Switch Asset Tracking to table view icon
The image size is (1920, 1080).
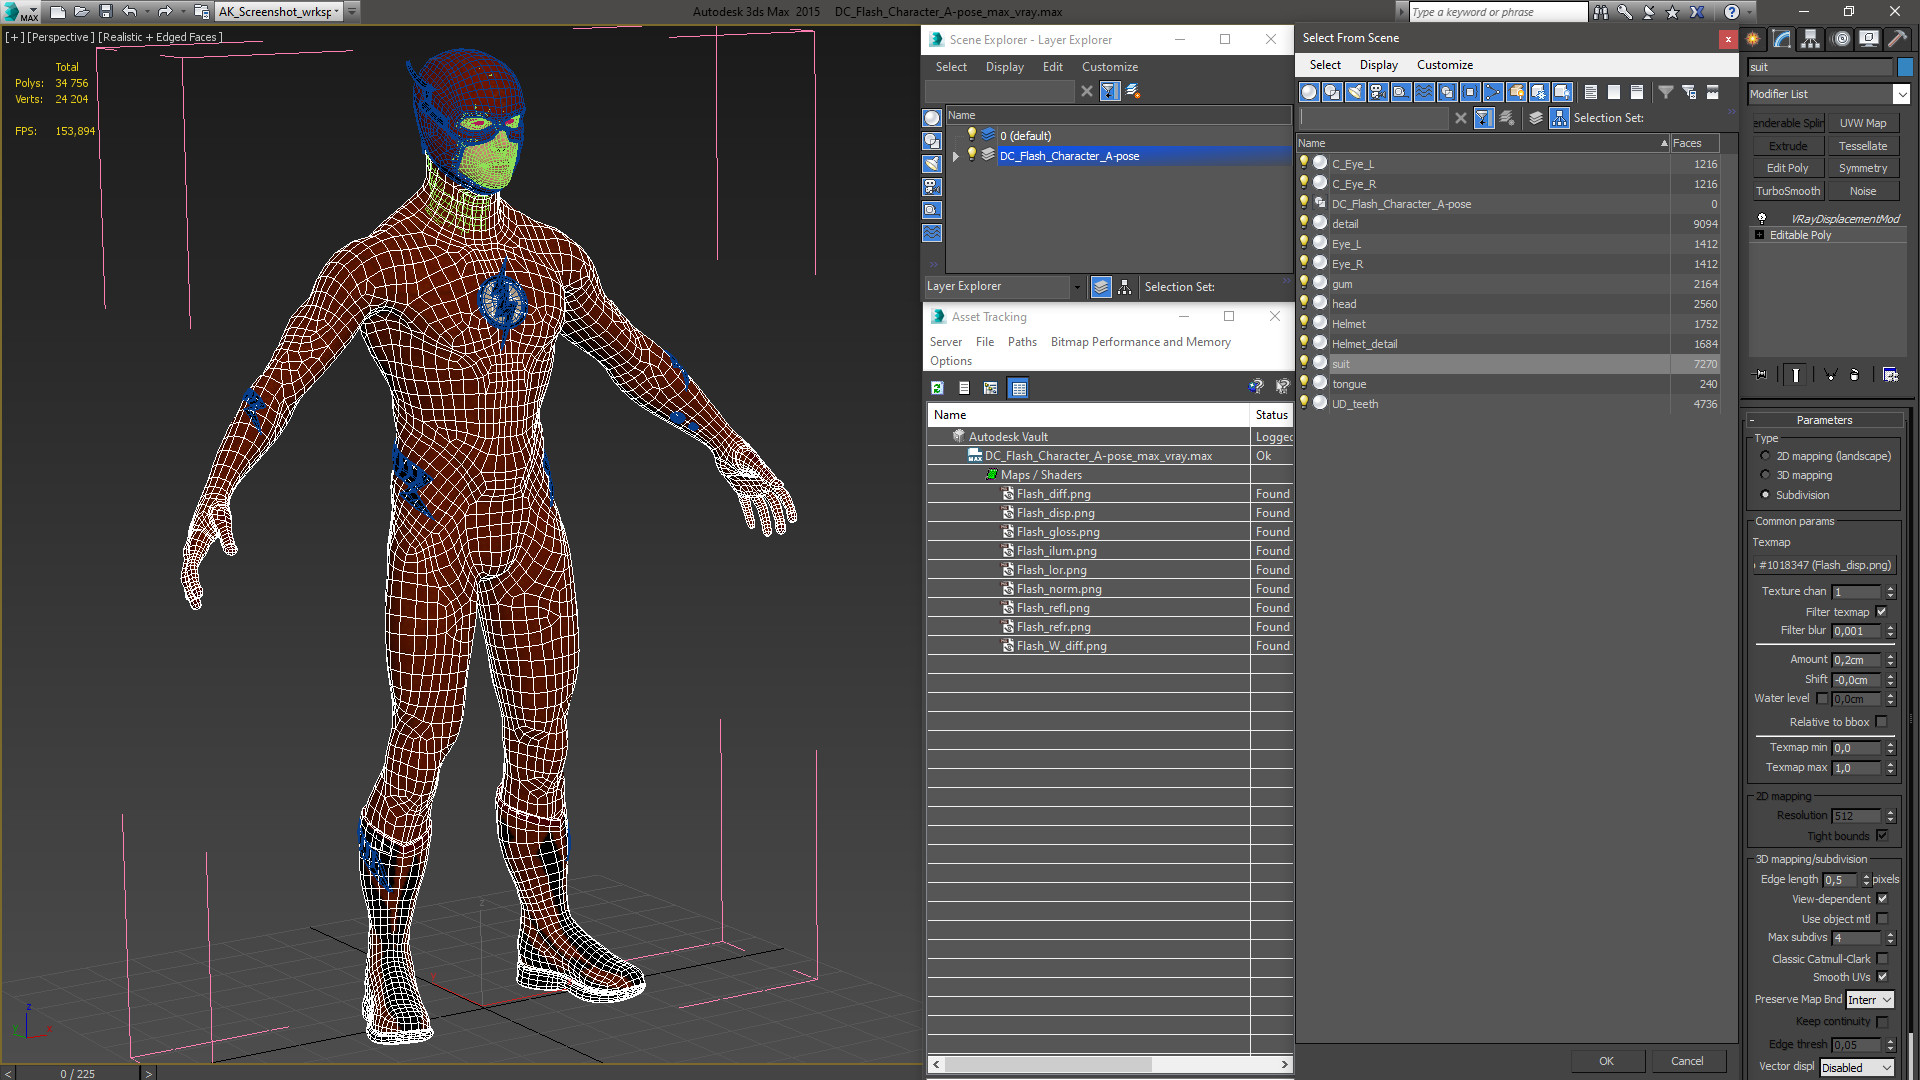pyautogui.click(x=1018, y=388)
